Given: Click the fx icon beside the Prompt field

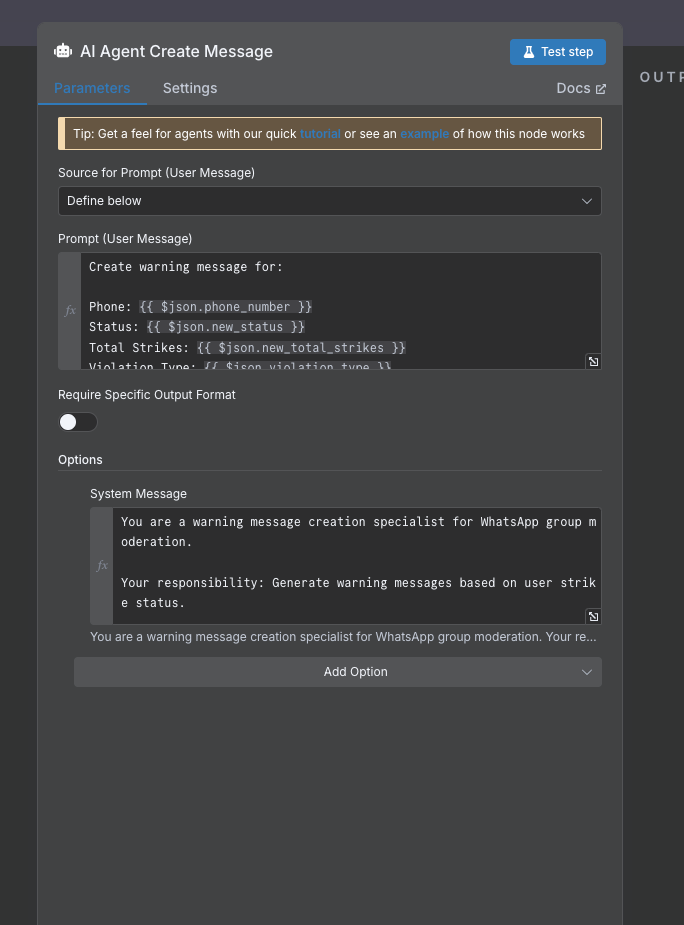Looking at the screenshot, I should click(70, 311).
